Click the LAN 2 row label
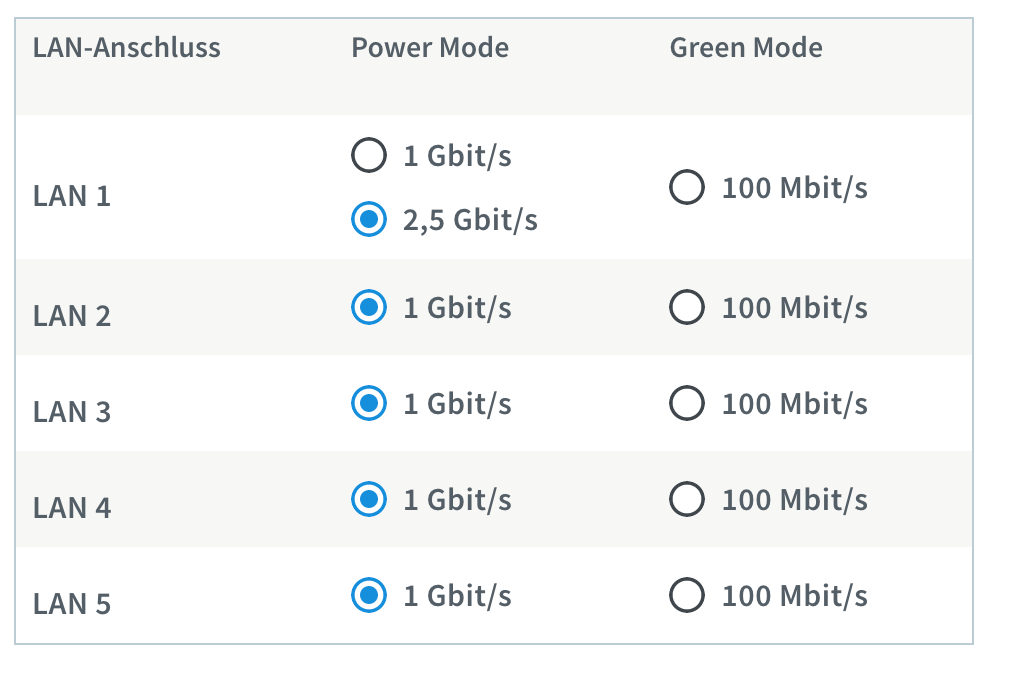This screenshot has width=1032, height=678. [72, 316]
